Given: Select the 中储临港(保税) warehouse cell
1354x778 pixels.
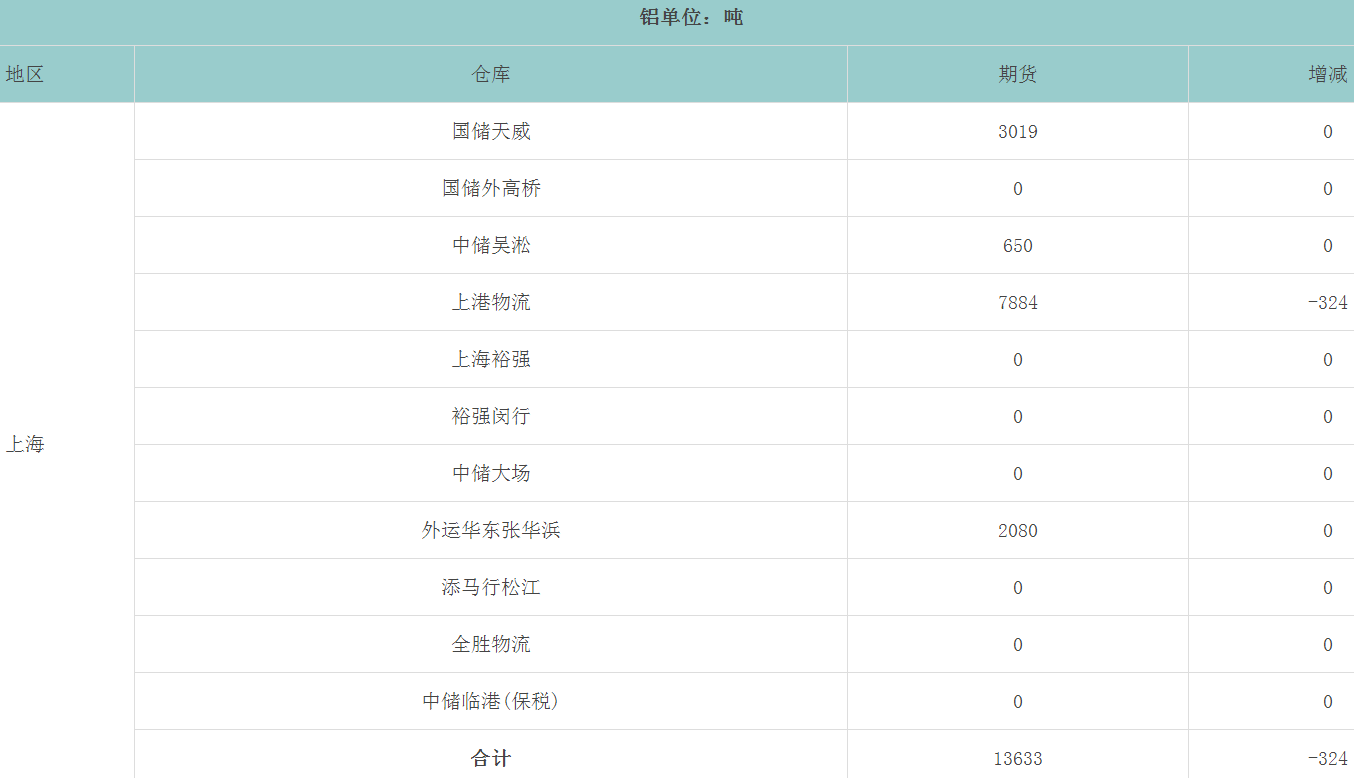Looking at the screenshot, I should click(x=490, y=701).
